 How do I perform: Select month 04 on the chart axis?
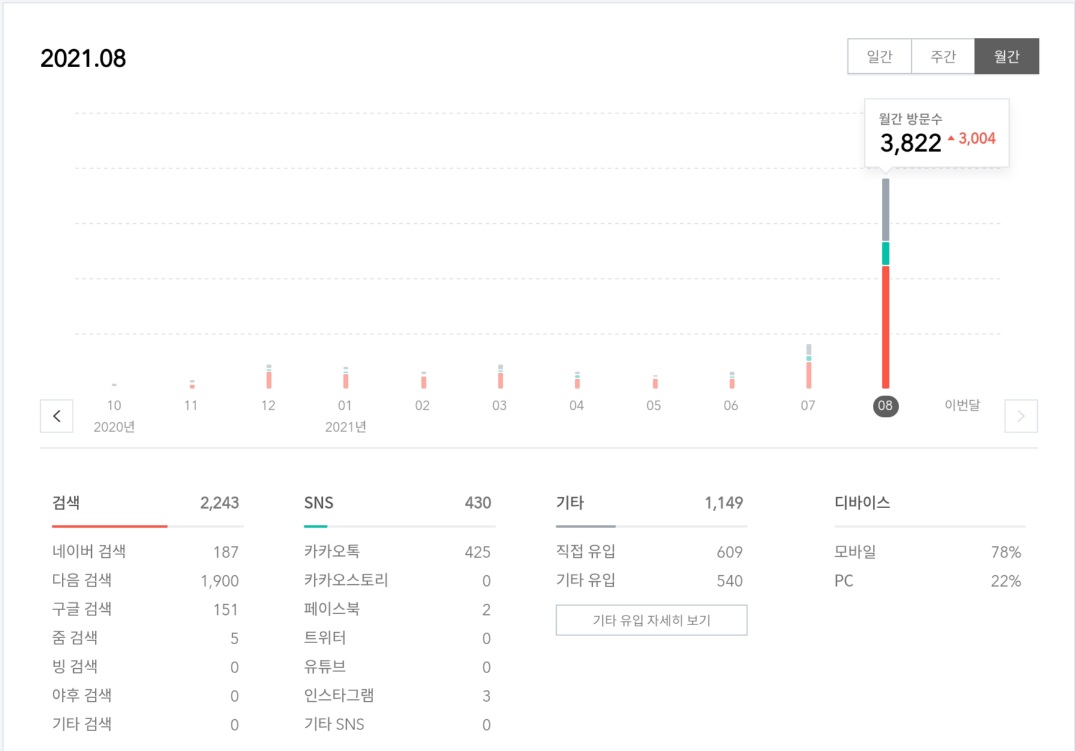point(577,405)
